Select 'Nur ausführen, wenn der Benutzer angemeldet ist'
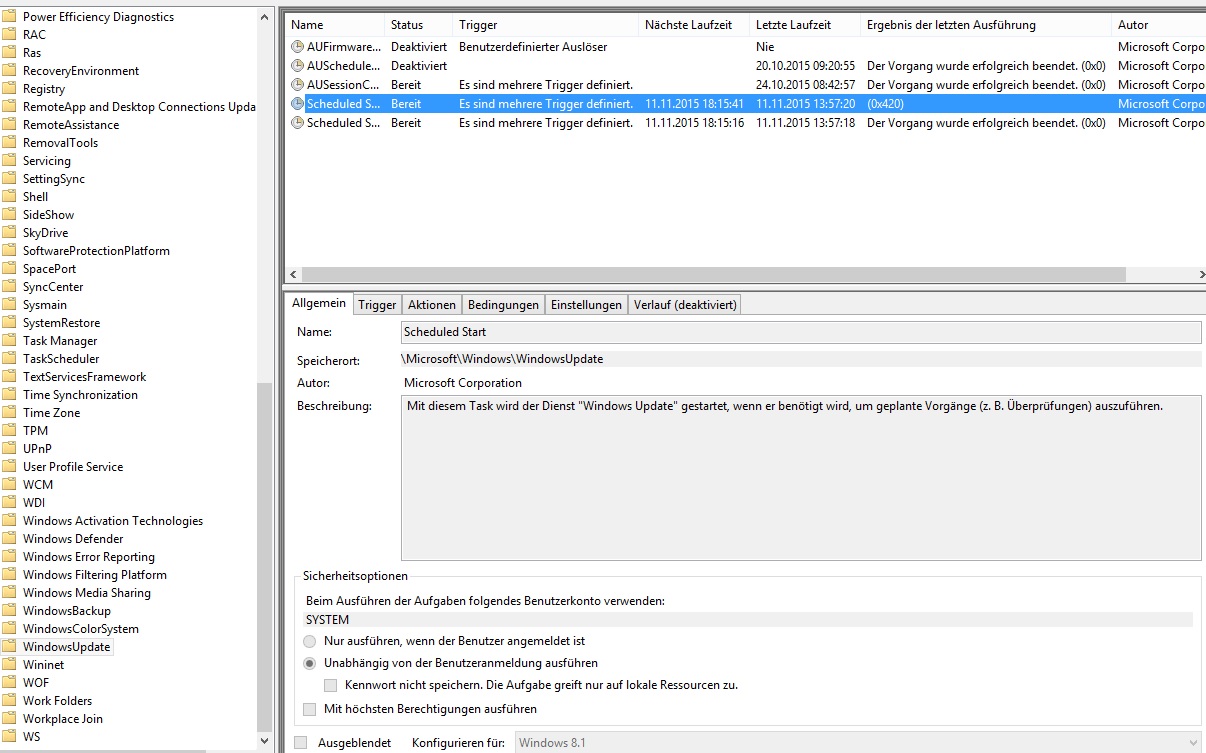This screenshot has width=1206, height=753. [x=310, y=641]
